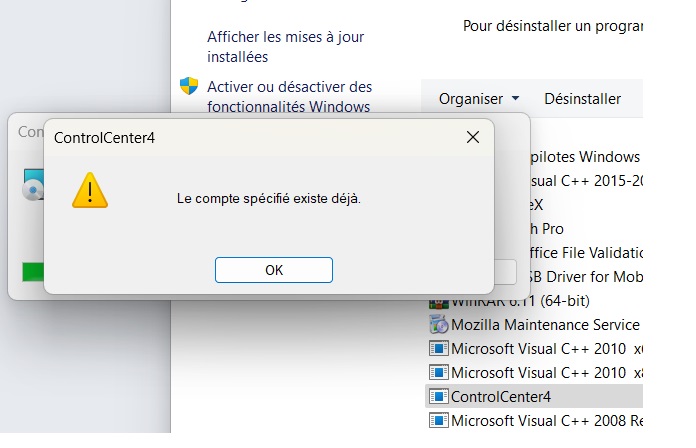Close the ControlCenter4 warning dialog

click(473, 137)
